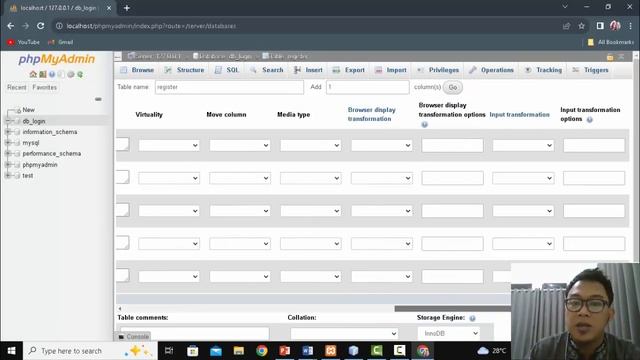Open the Insert tab
Viewport: 640px width, 360px height.
click(309, 70)
